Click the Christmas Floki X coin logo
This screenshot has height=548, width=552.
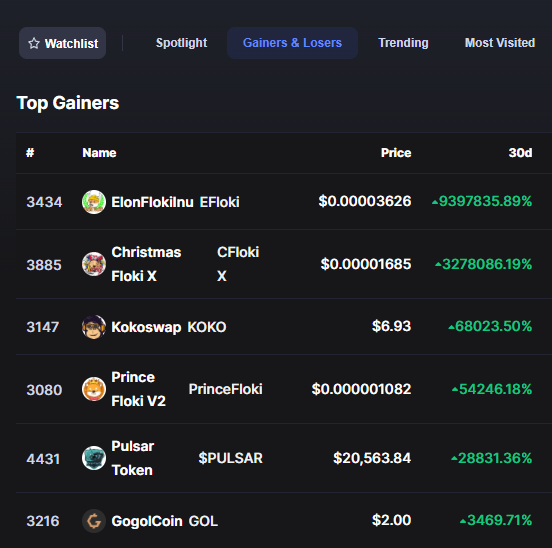pyautogui.click(x=94, y=264)
